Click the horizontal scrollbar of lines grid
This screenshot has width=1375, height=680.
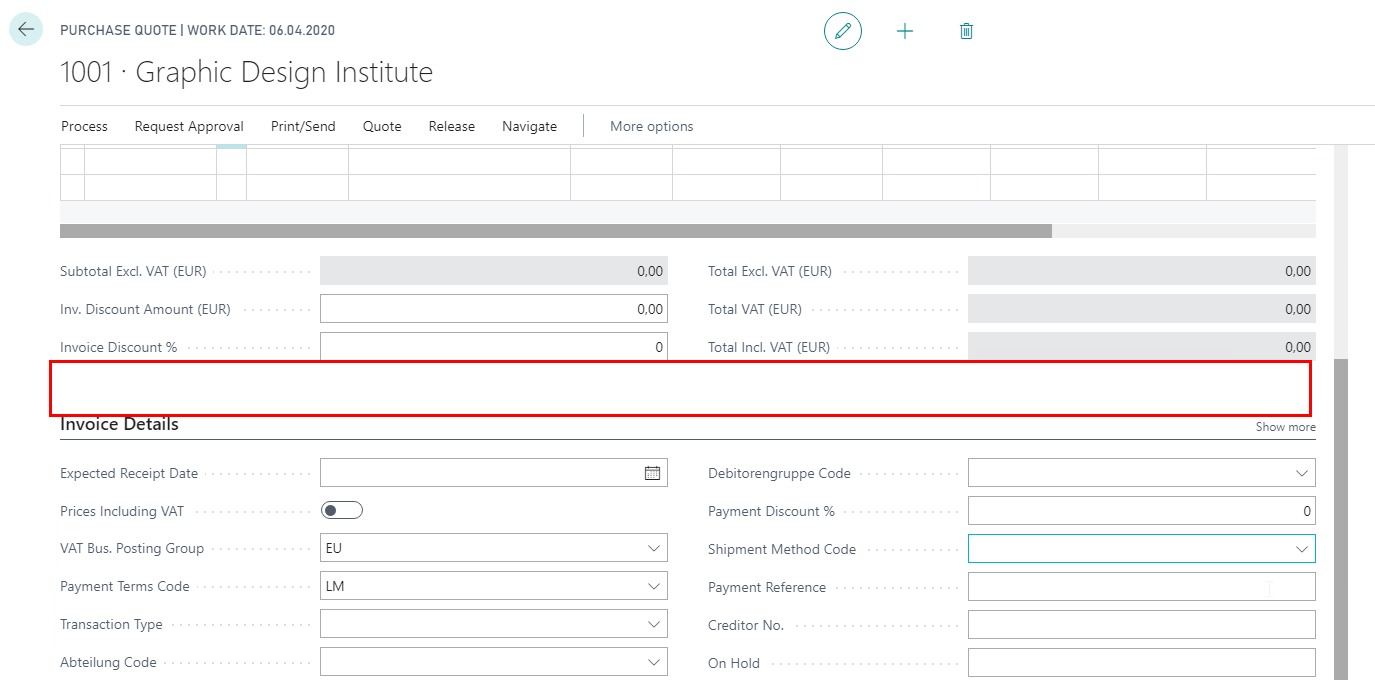tap(556, 231)
